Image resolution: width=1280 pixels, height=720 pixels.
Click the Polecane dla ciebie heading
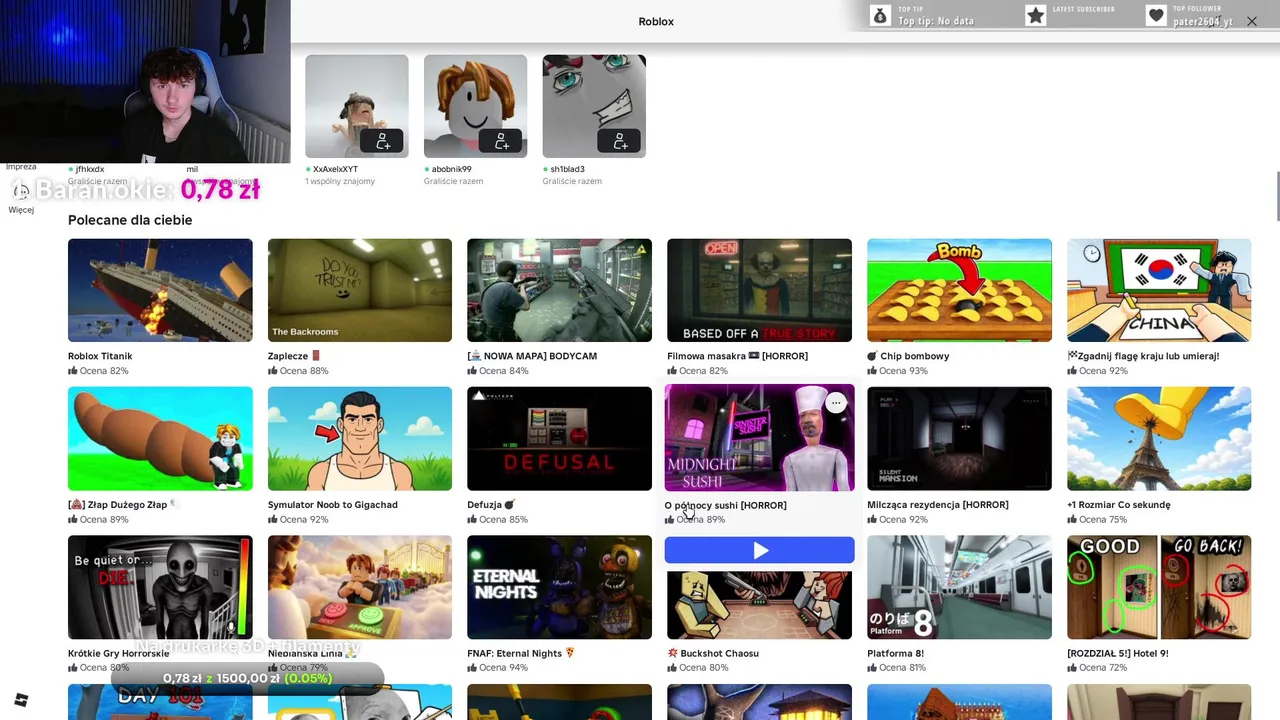[130, 220]
